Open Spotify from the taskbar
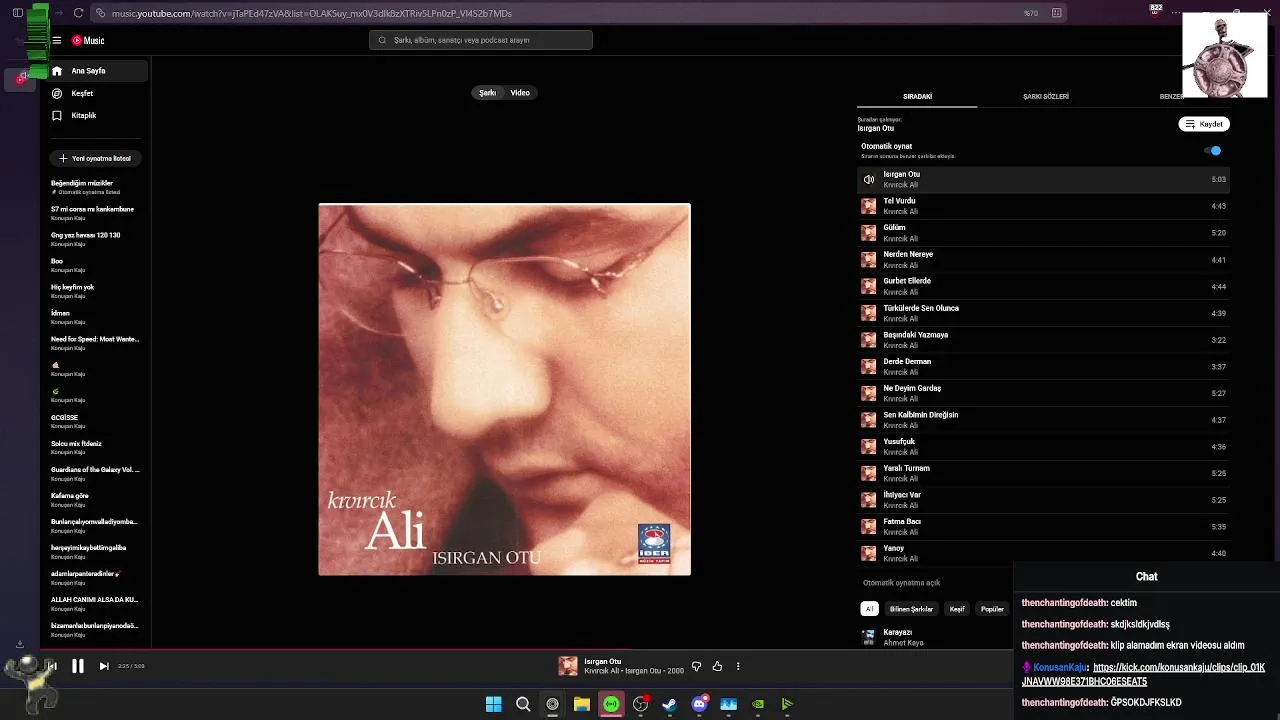The image size is (1280, 720). pyautogui.click(x=611, y=704)
